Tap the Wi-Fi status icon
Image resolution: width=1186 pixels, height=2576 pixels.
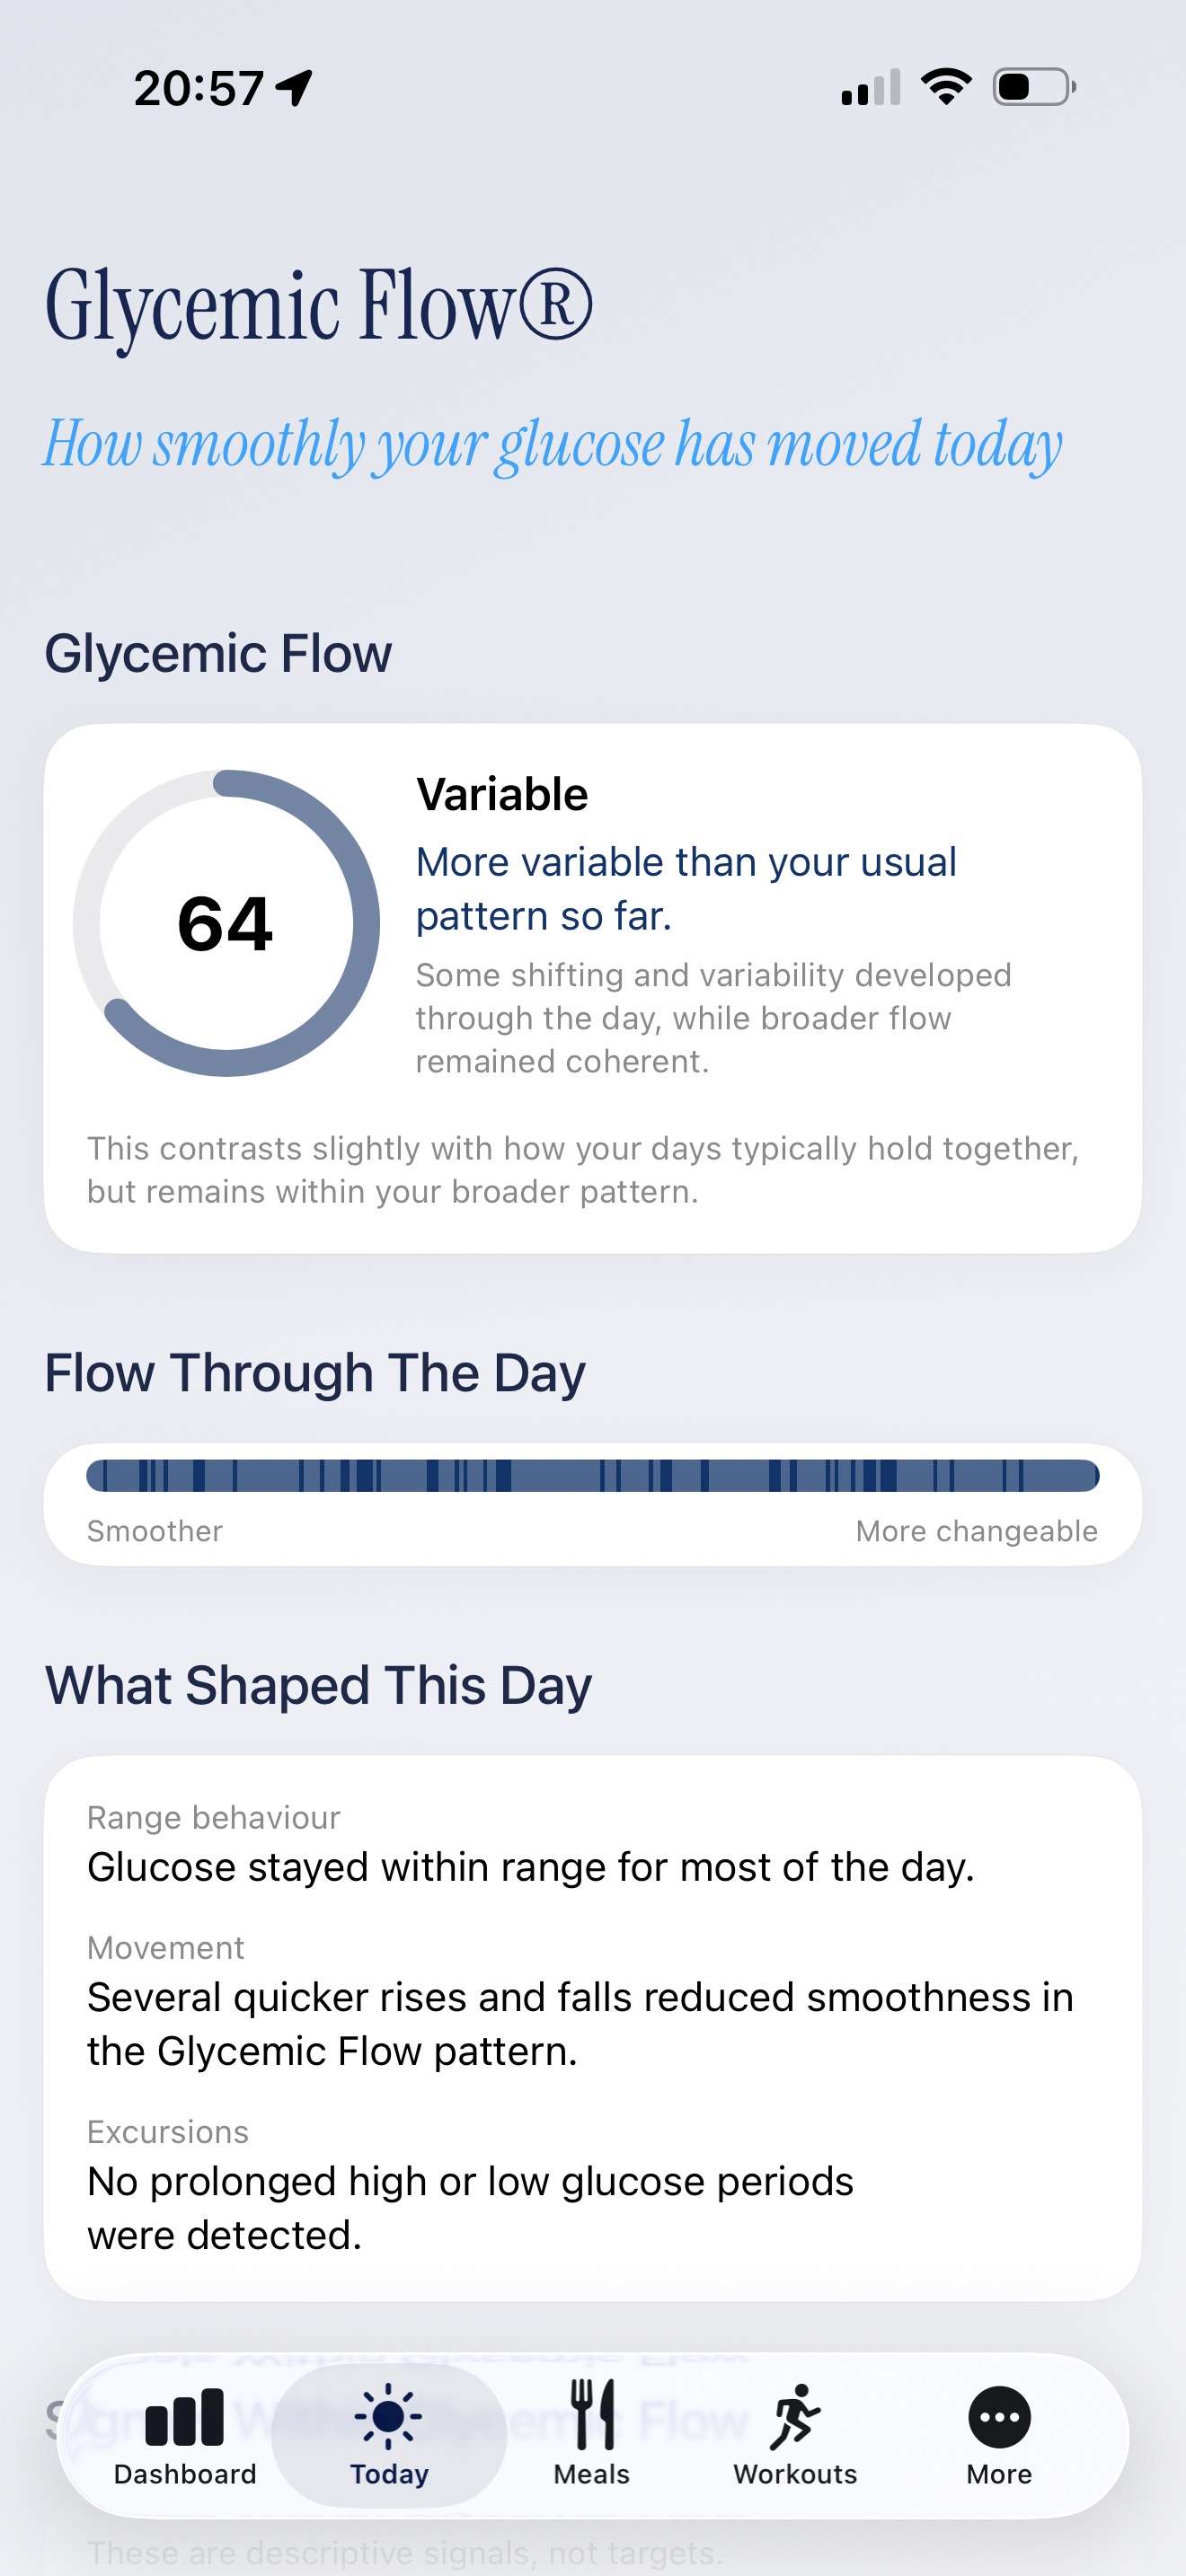[946, 87]
